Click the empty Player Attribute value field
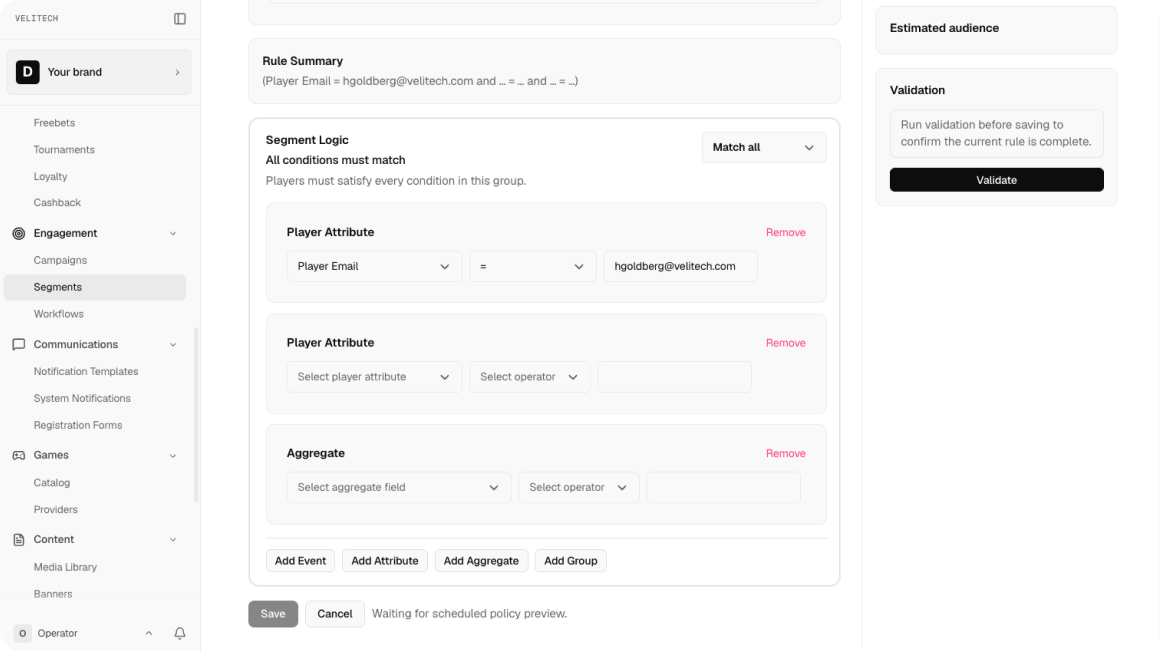Screen dimensions: 1160x651 pyautogui.click(x=675, y=377)
